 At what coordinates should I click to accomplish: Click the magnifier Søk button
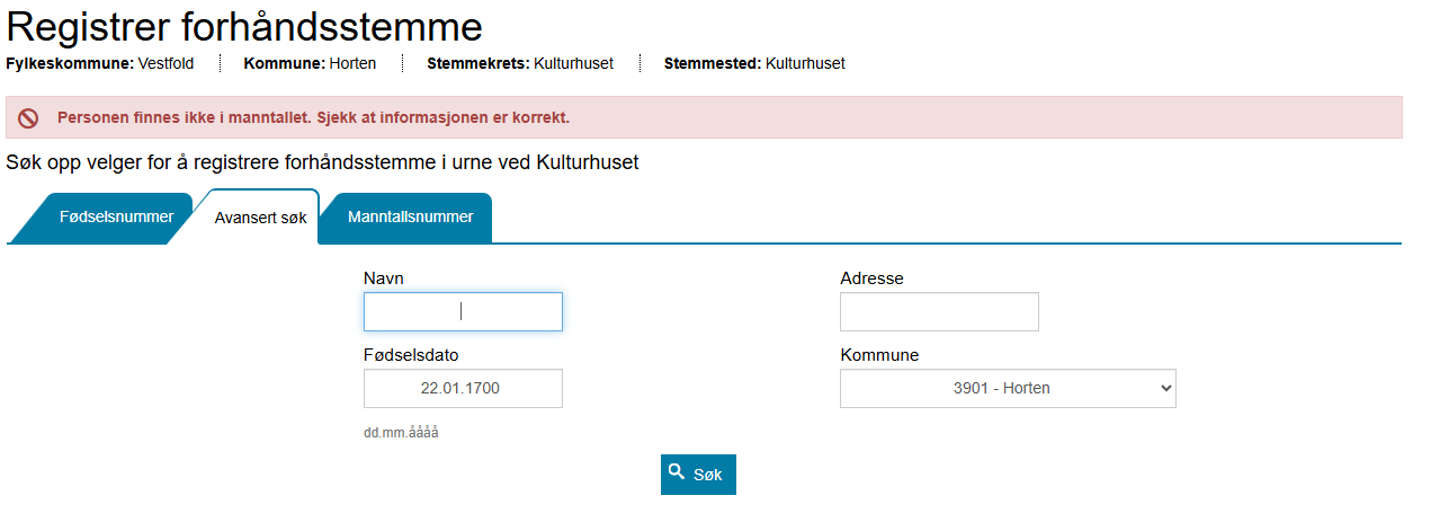[x=698, y=474]
